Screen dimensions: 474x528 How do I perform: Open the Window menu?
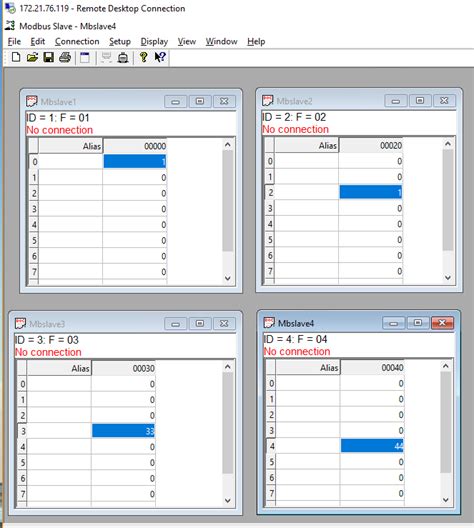coord(222,41)
